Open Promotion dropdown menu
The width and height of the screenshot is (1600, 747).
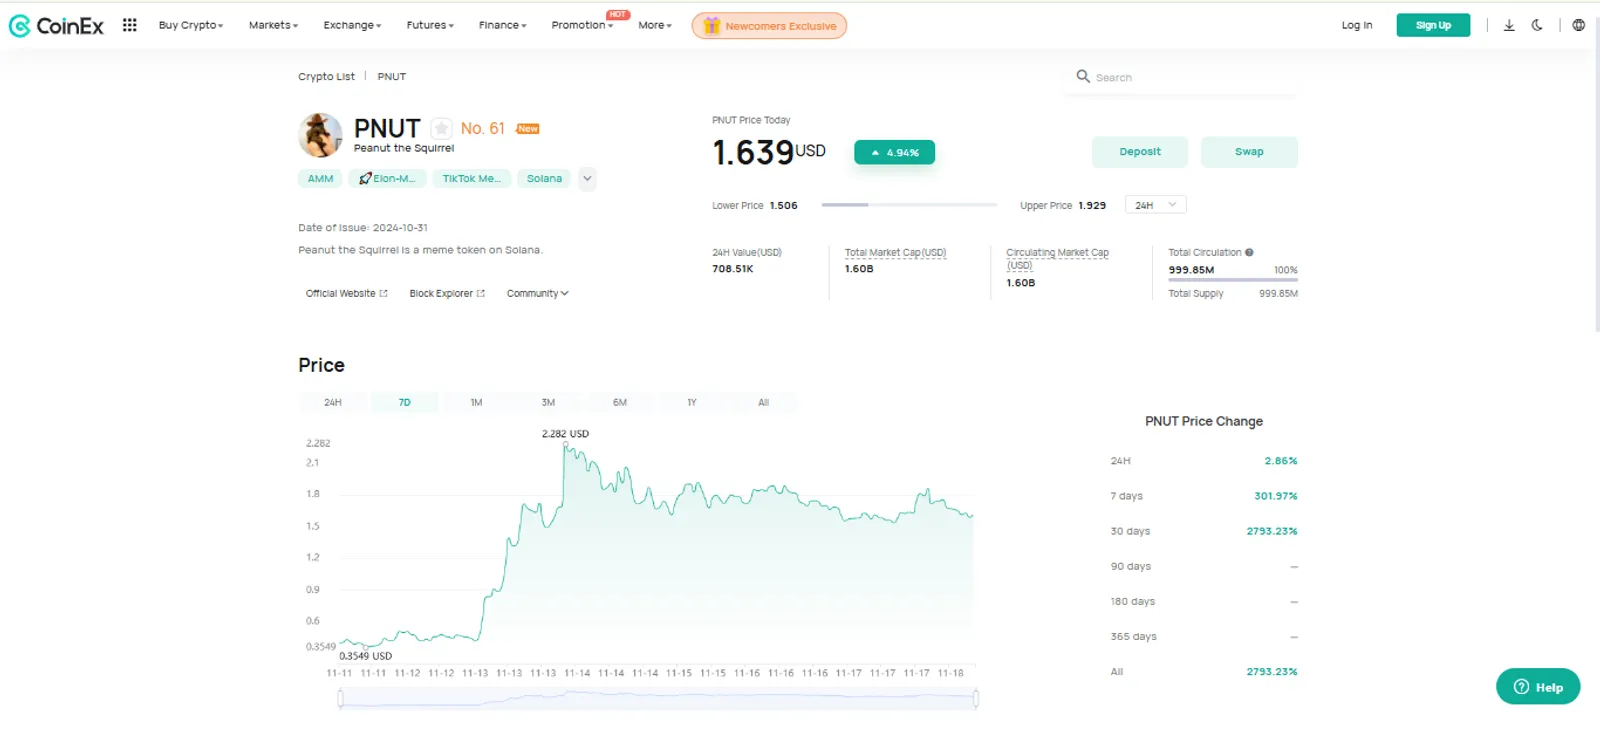[582, 25]
